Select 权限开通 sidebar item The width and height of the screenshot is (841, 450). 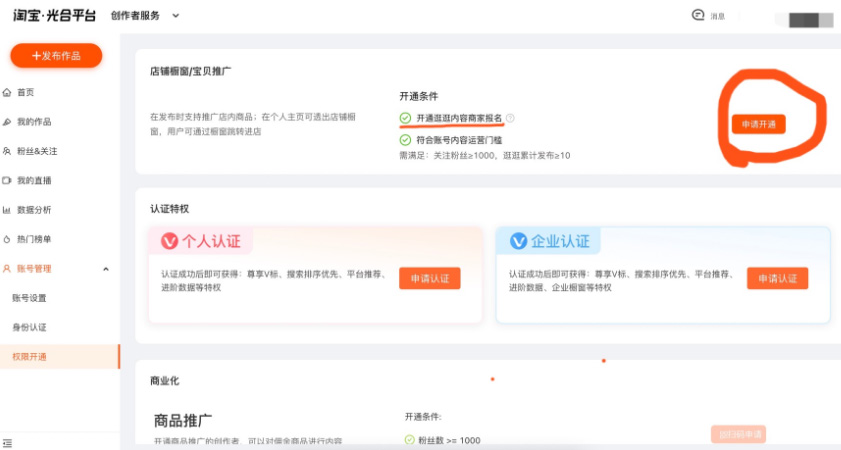click(x=60, y=357)
